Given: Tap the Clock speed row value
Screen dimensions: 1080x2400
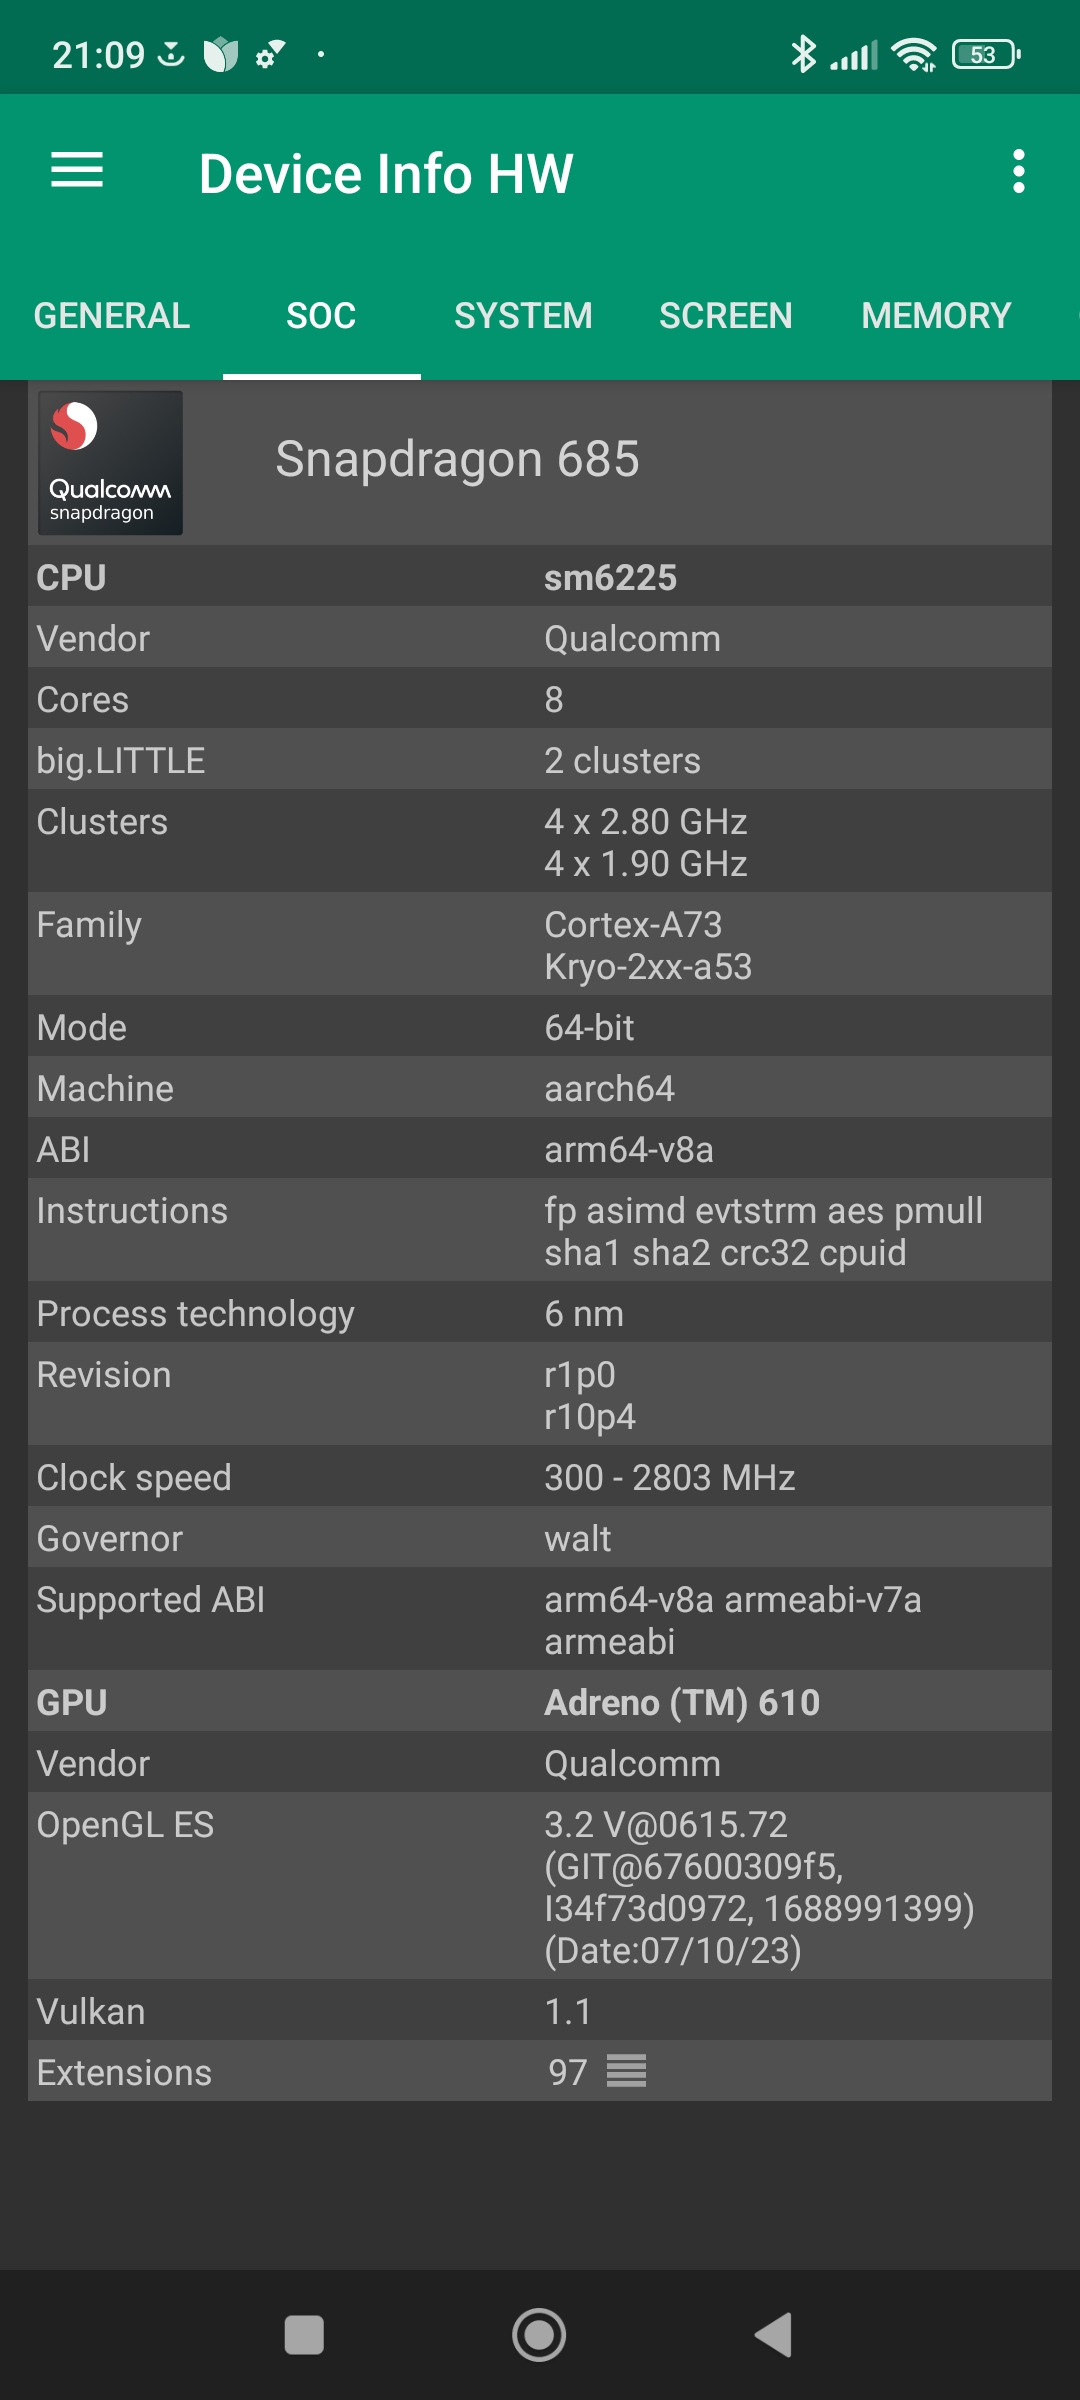Looking at the screenshot, I should pyautogui.click(x=670, y=1478).
